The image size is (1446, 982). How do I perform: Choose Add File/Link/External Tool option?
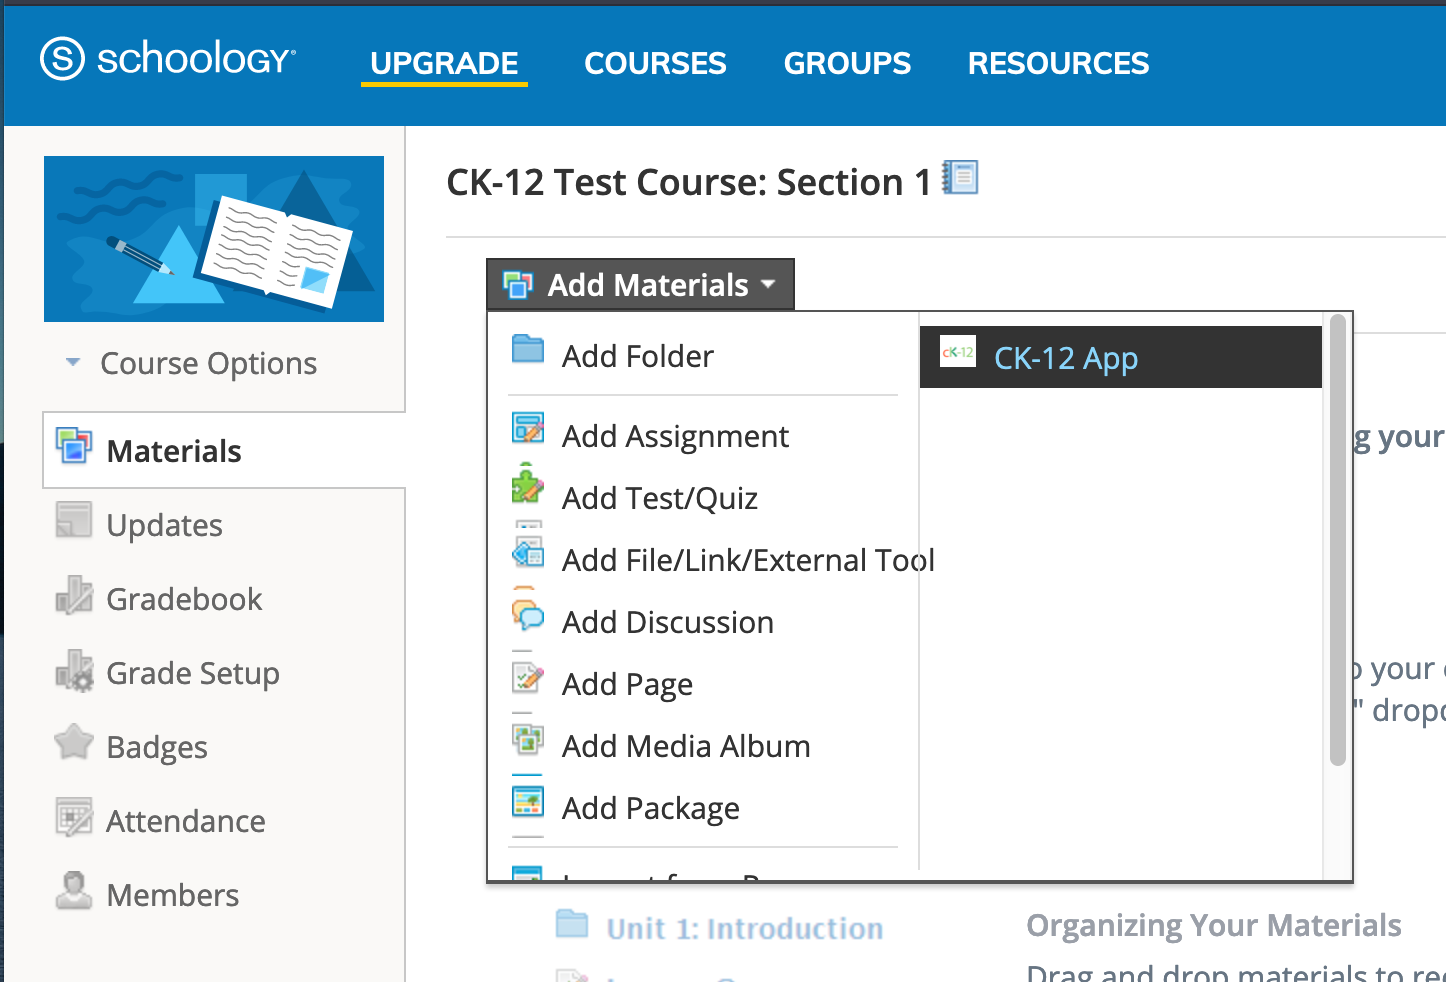point(748,560)
